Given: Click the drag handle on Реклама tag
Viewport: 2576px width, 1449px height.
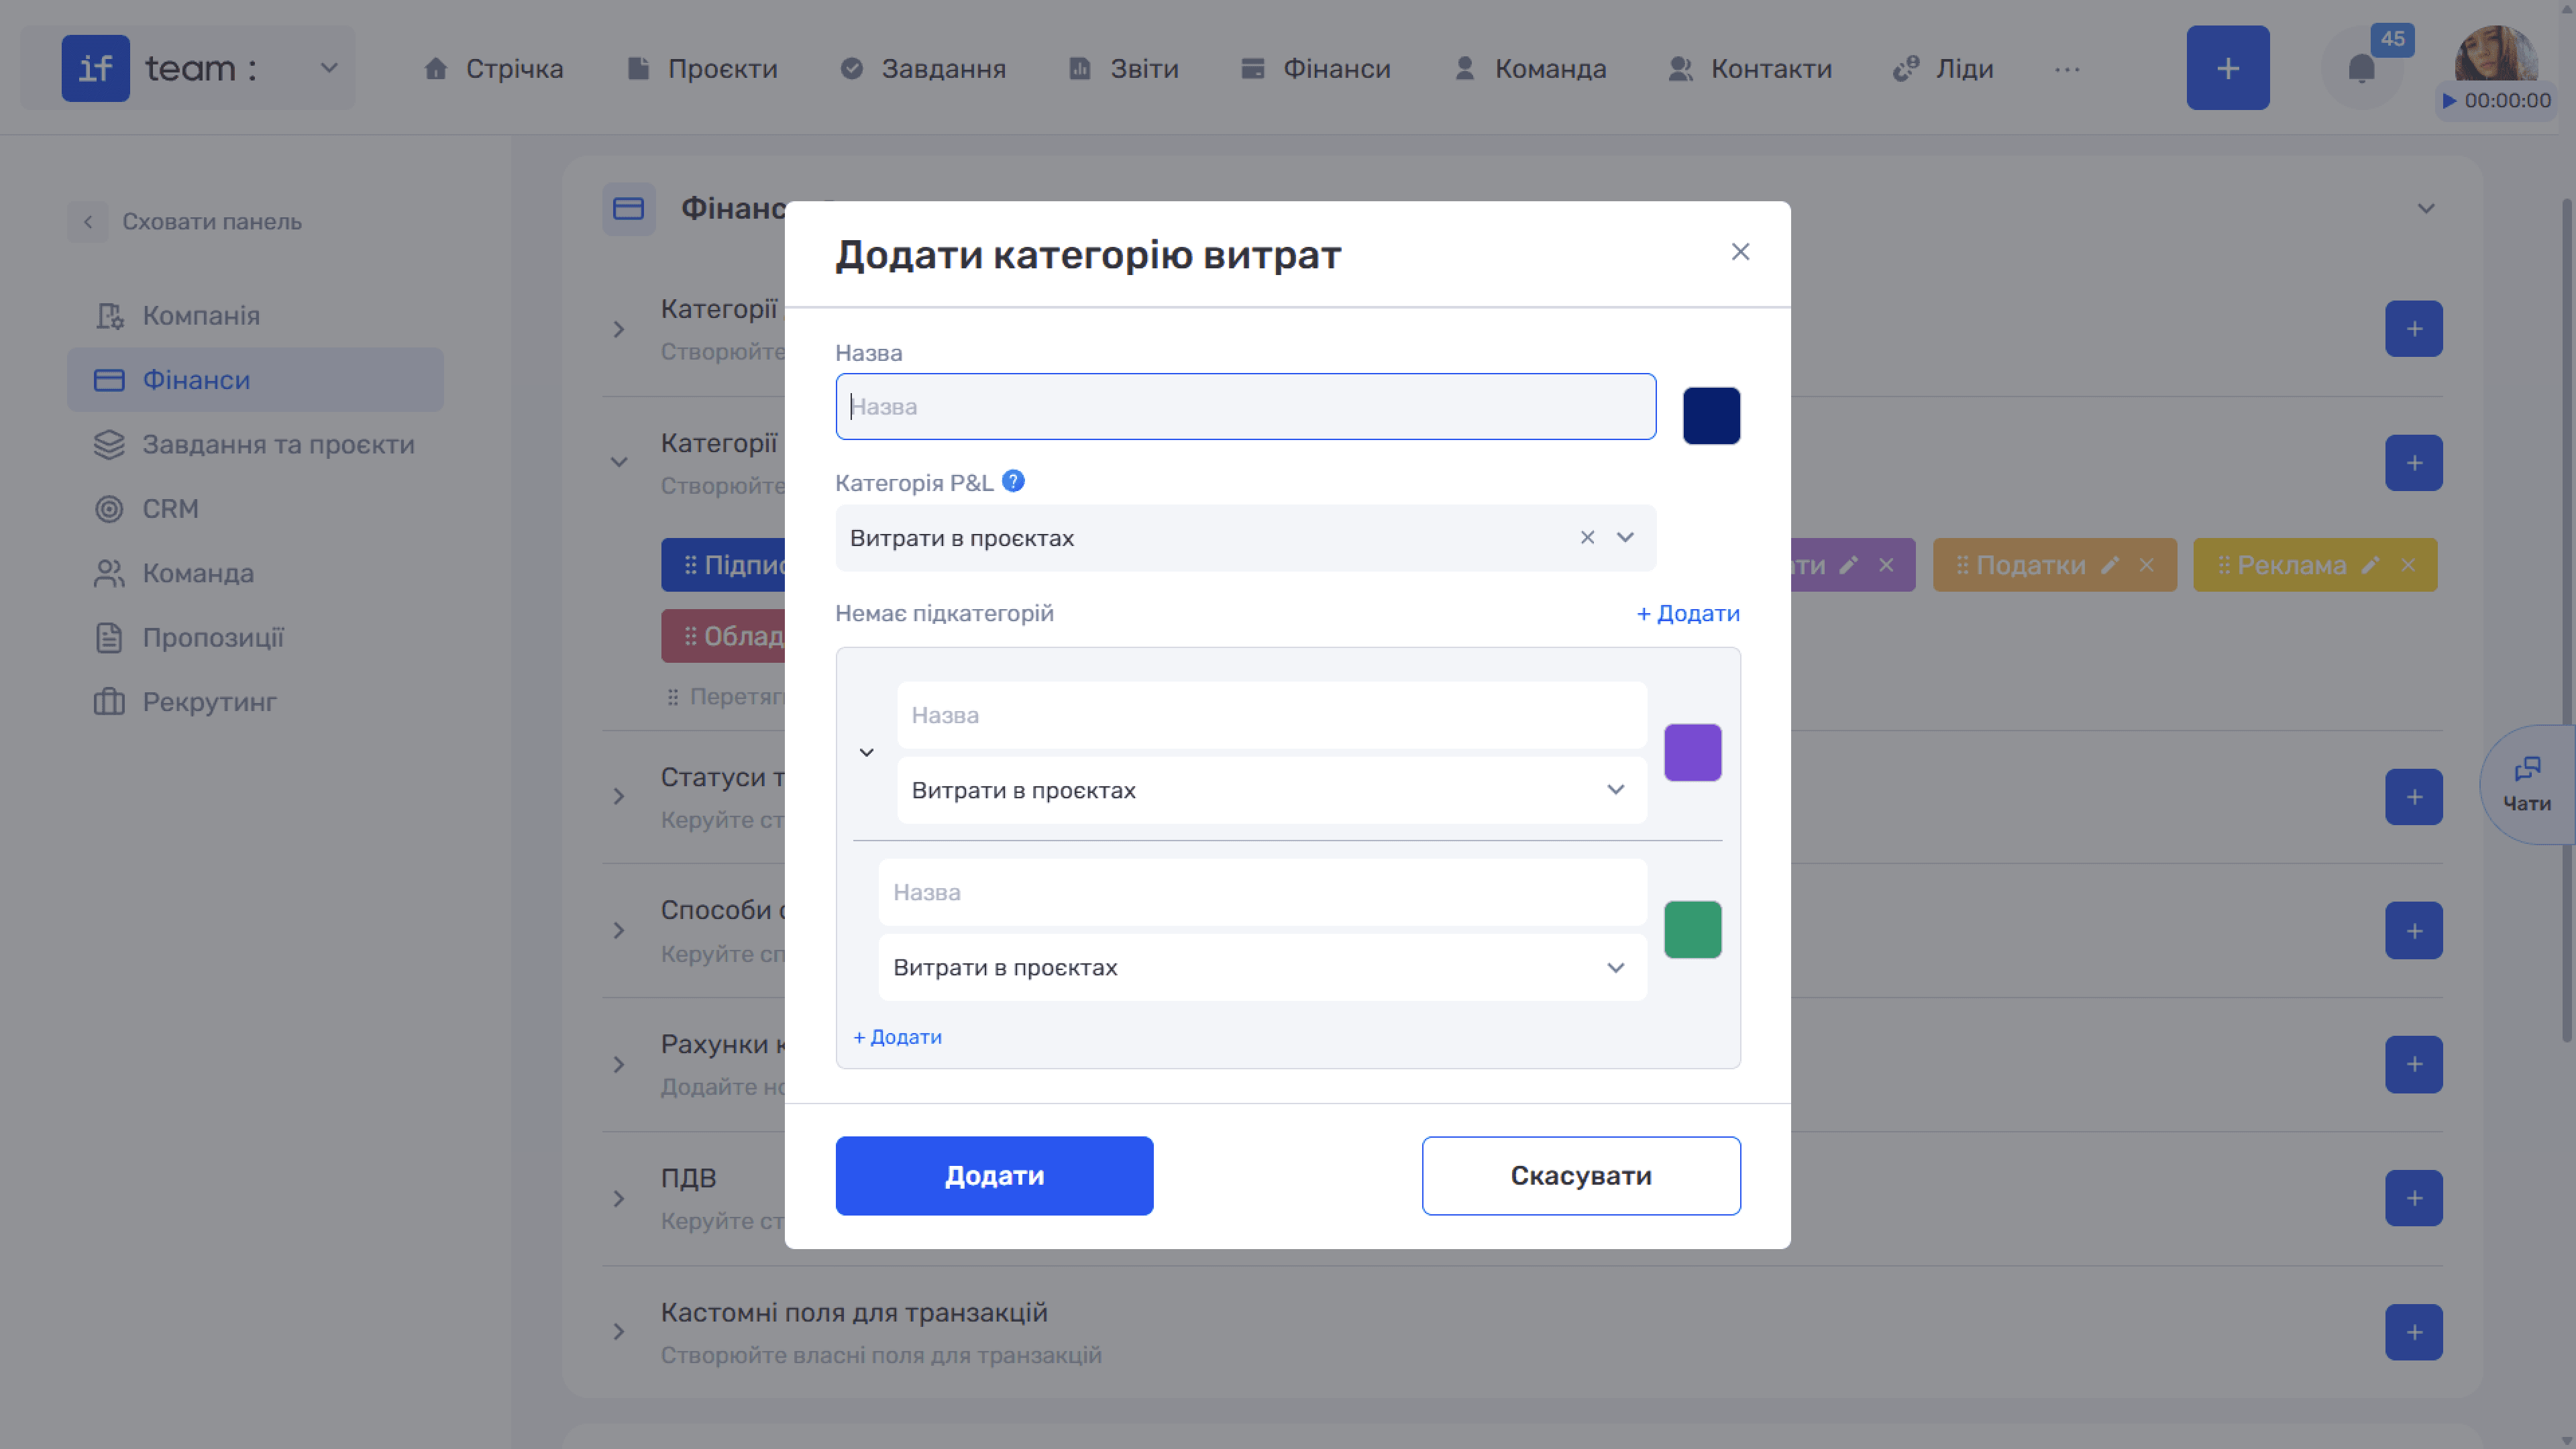Looking at the screenshot, I should [2223, 565].
